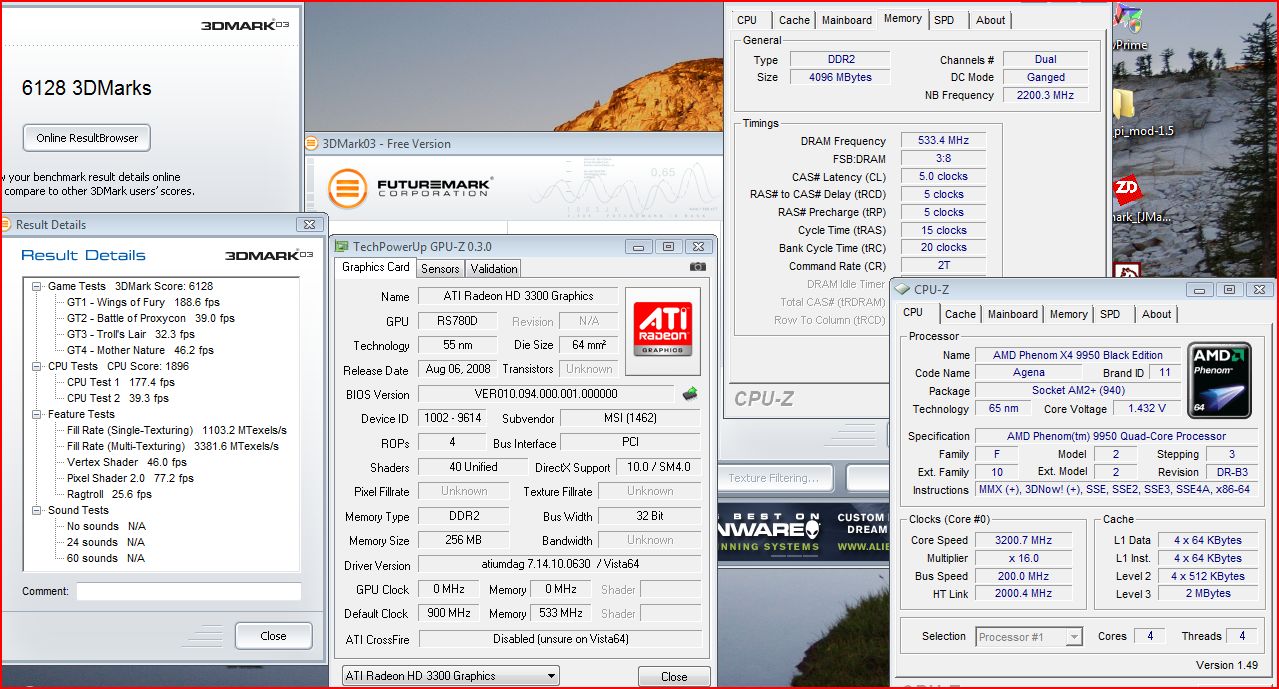The width and height of the screenshot is (1279, 689).
Task: Collapse the Feature Tests tree node
Action: pos(39,414)
